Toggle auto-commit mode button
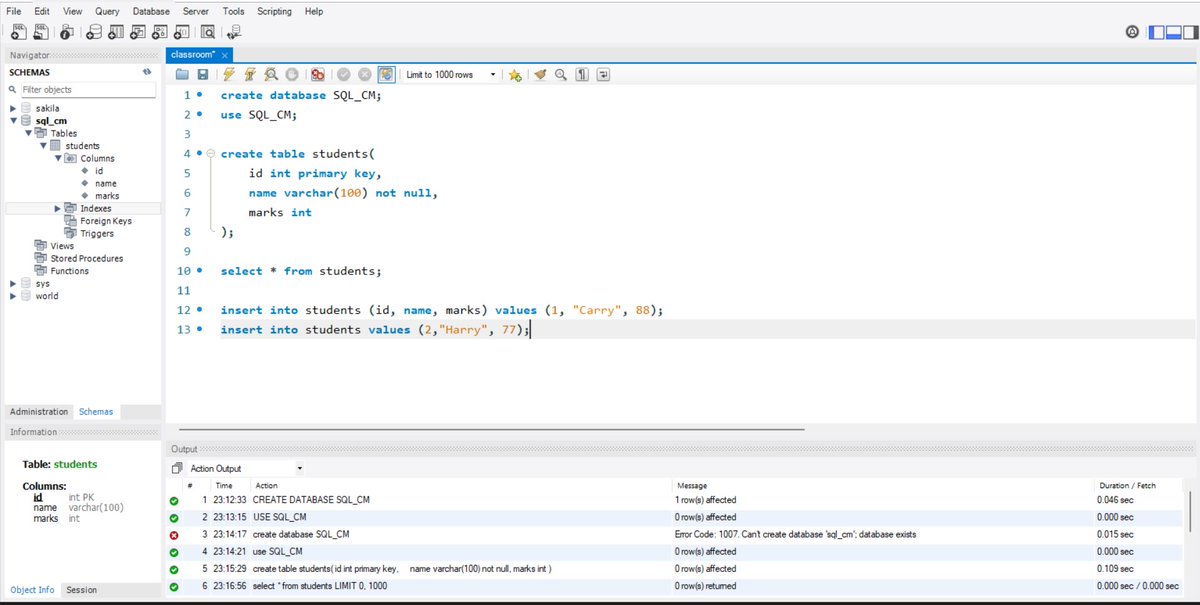 tap(385, 75)
